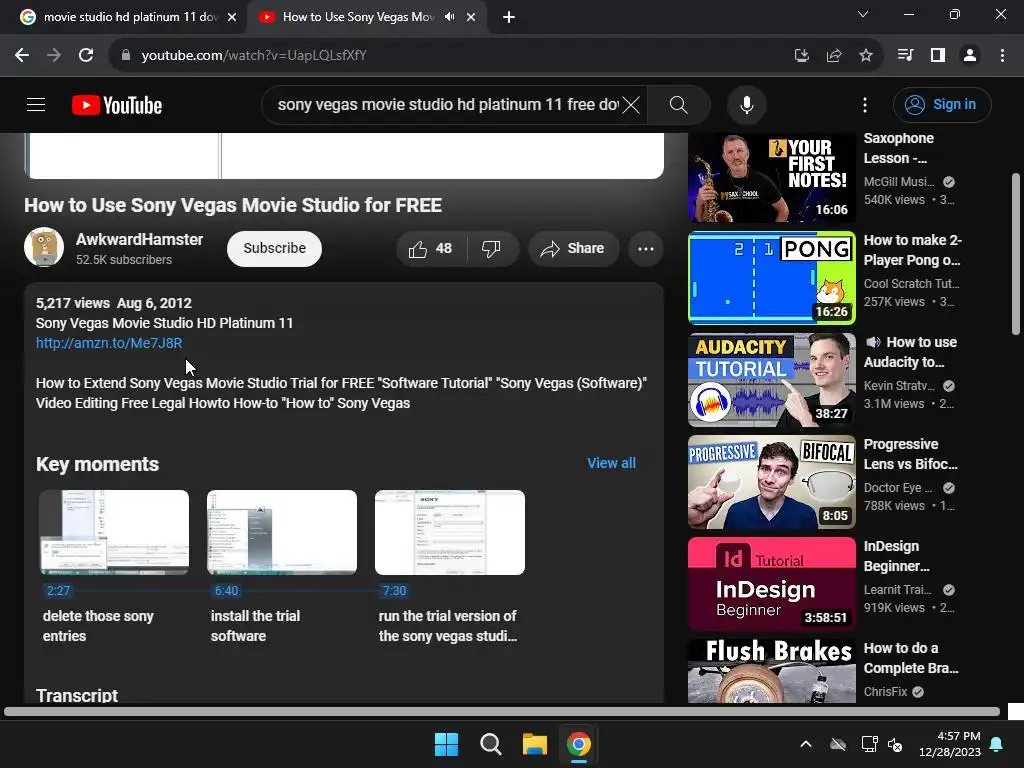This screenshot has height=768, width=1024.
Task: Install app icon in address bar
Action: tap(802, 56)
